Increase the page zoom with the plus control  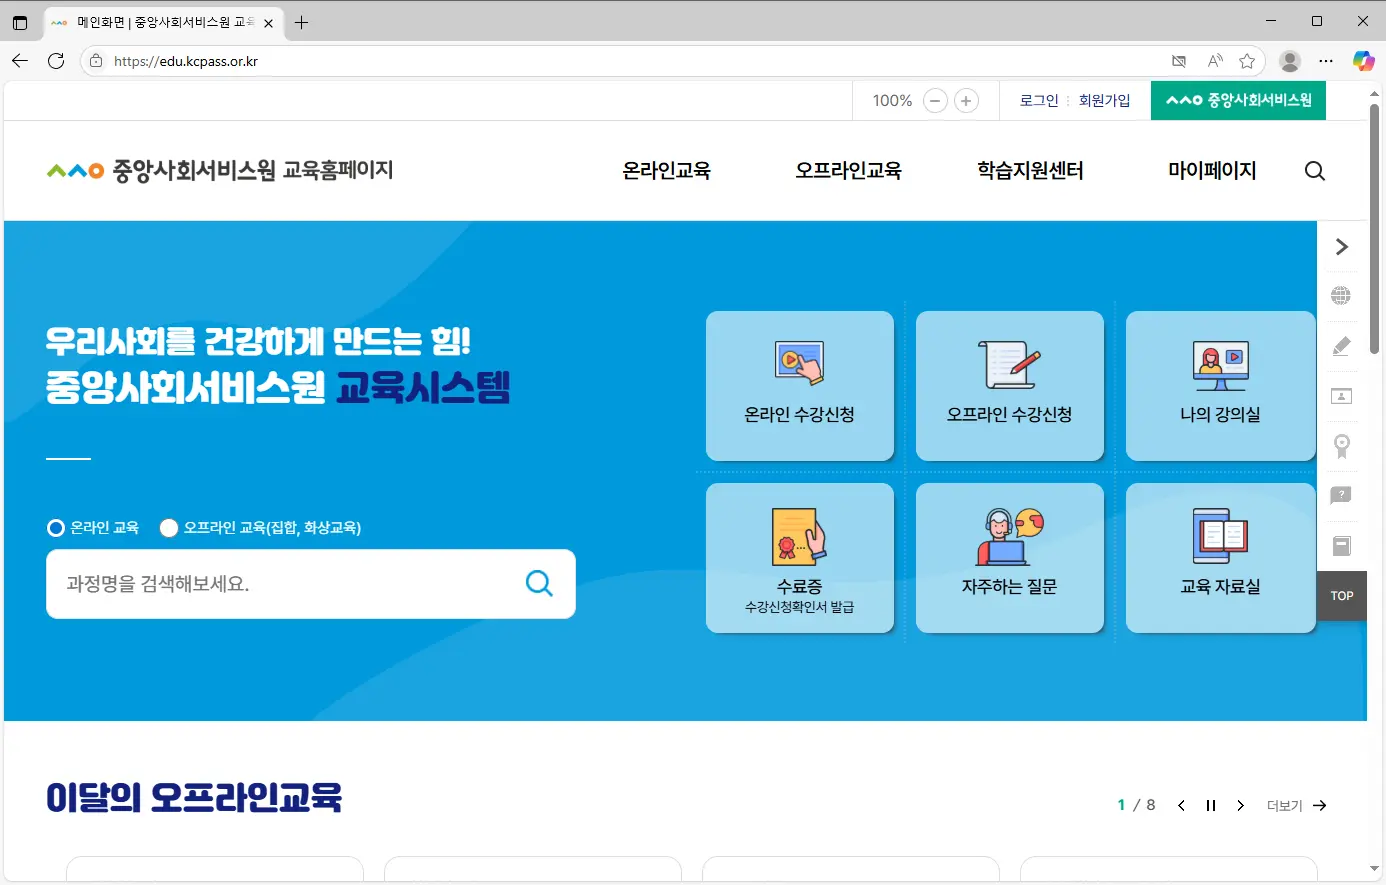[x=965, y=100]
